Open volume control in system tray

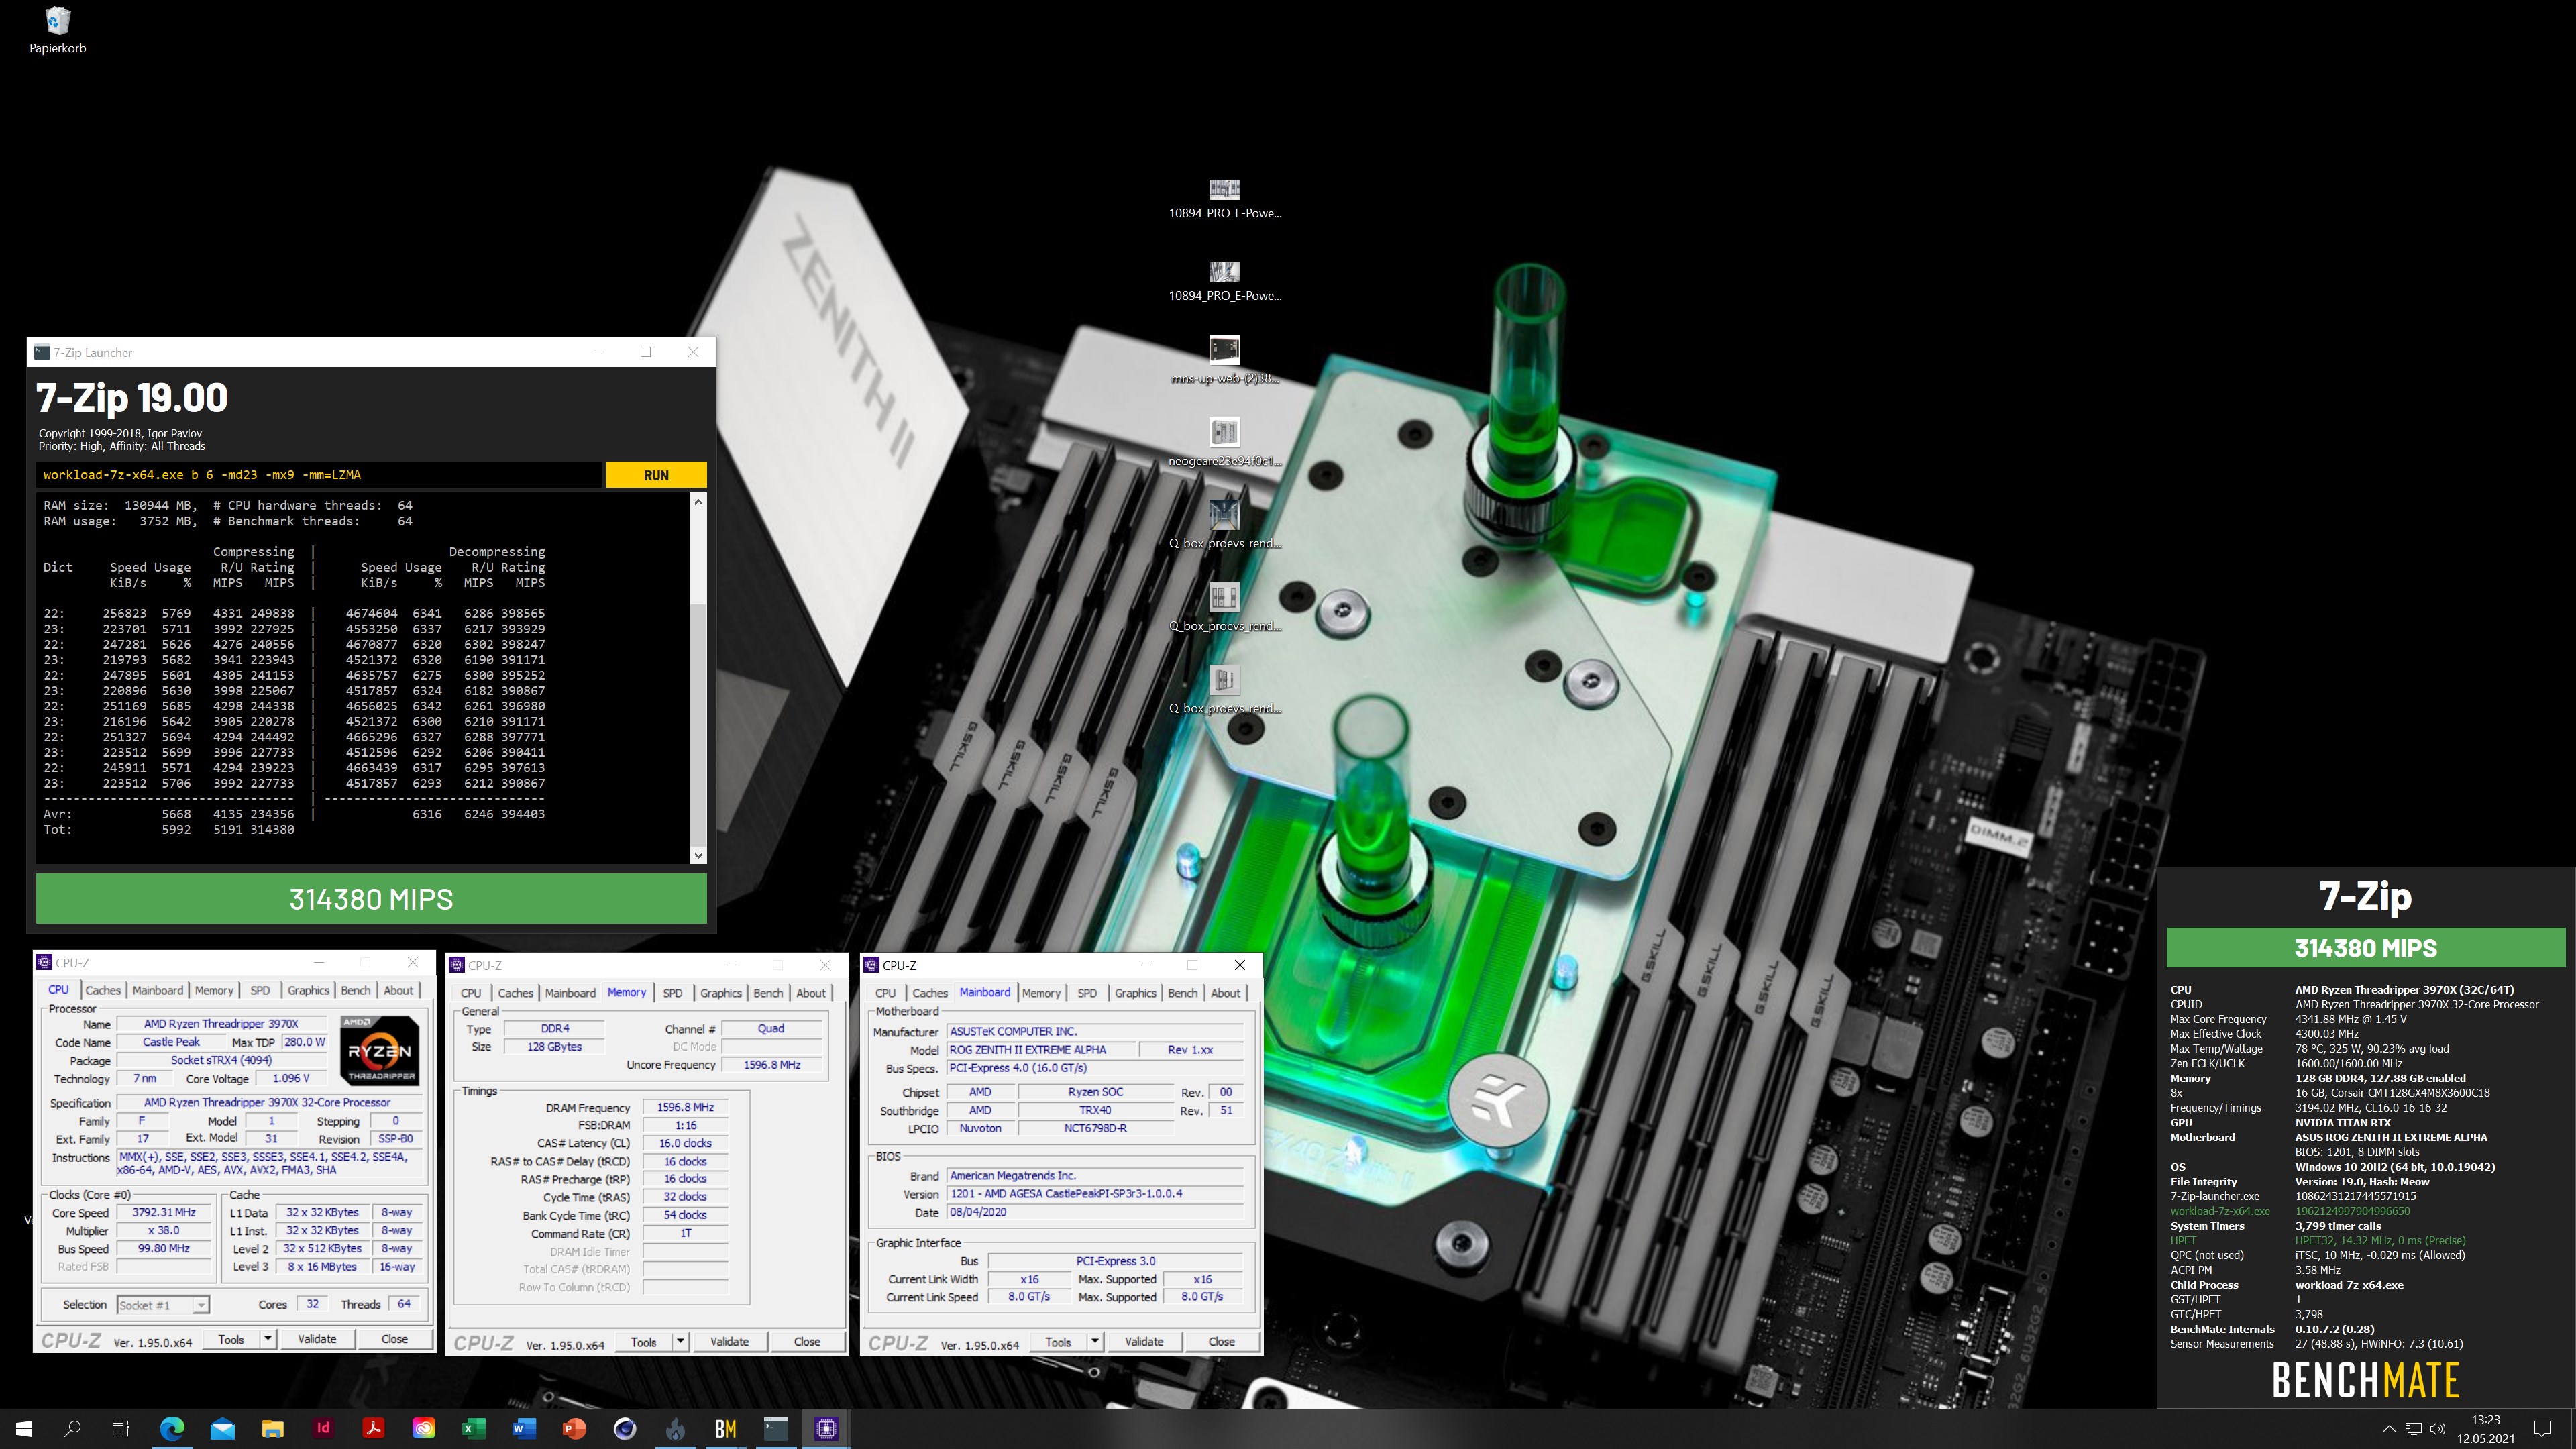point(2437,1428)
